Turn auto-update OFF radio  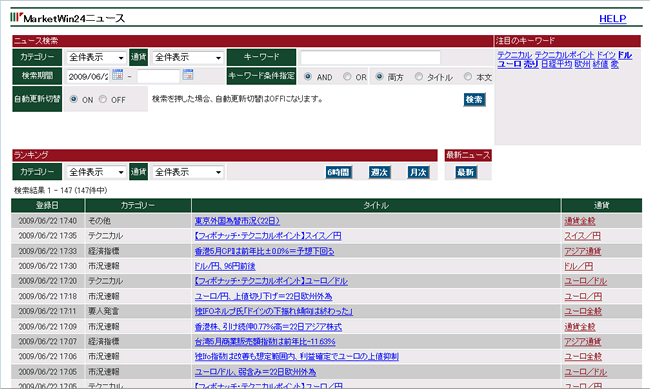click(x=103, y=99)
